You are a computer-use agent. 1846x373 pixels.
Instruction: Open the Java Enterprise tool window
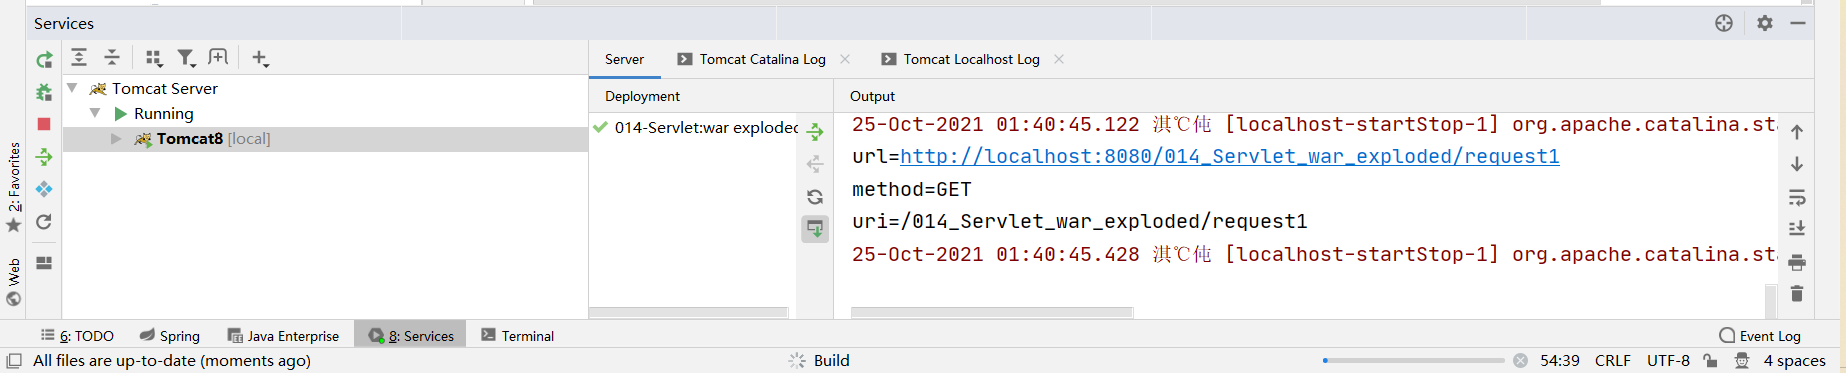[x=283, y=336]
